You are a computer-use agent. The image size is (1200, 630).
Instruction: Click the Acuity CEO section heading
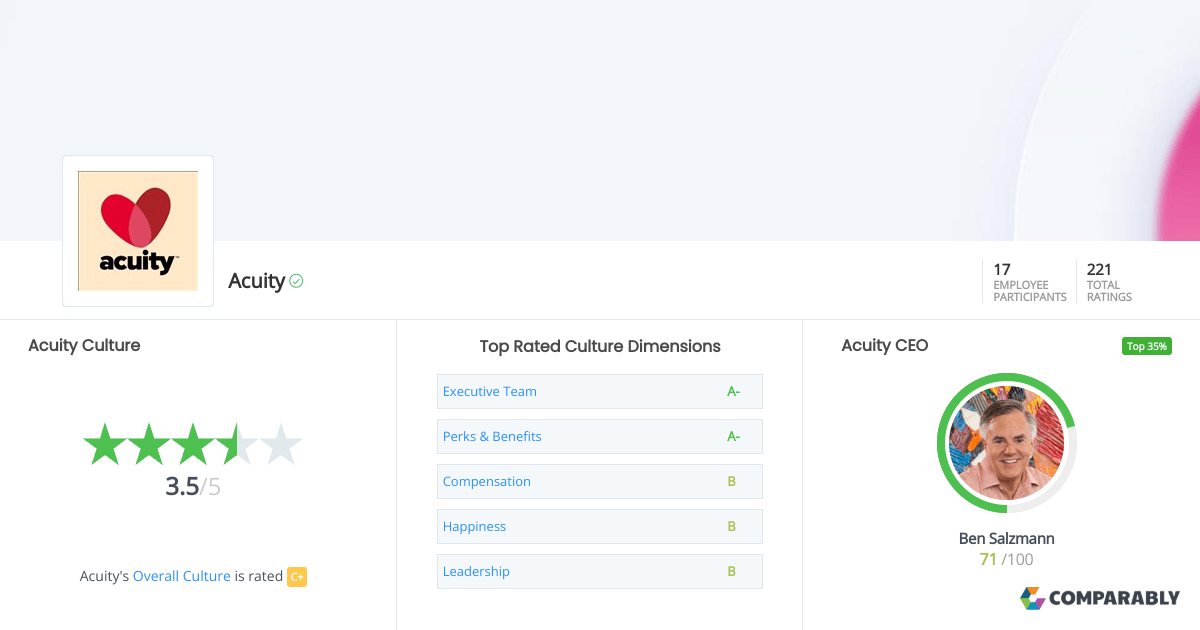coord(885,345)
